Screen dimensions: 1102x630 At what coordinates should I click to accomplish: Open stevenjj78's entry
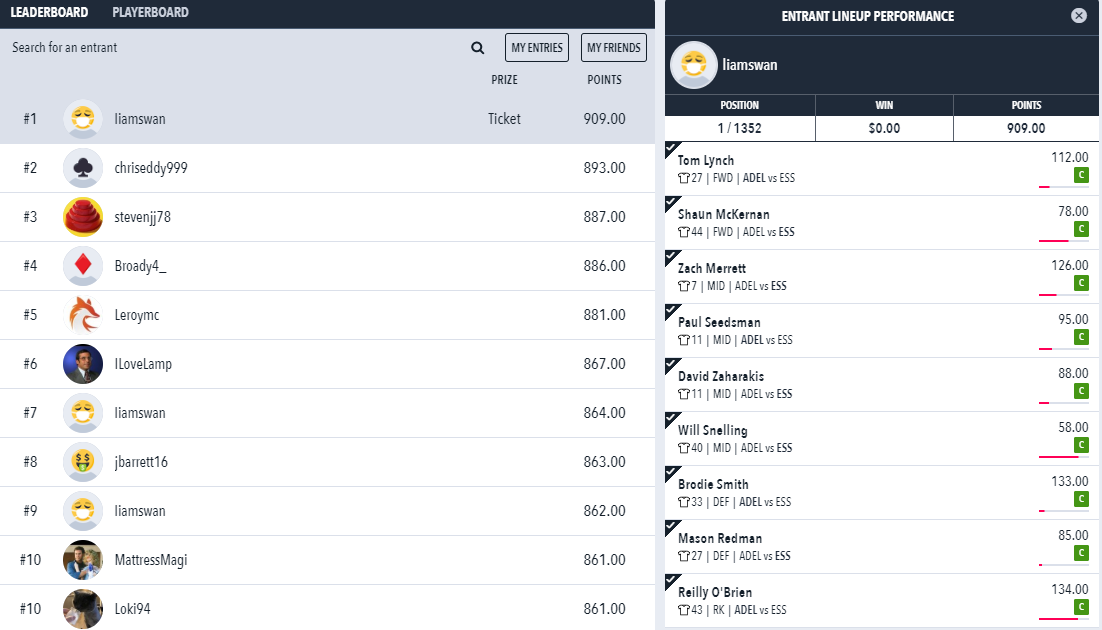(328, 217)
